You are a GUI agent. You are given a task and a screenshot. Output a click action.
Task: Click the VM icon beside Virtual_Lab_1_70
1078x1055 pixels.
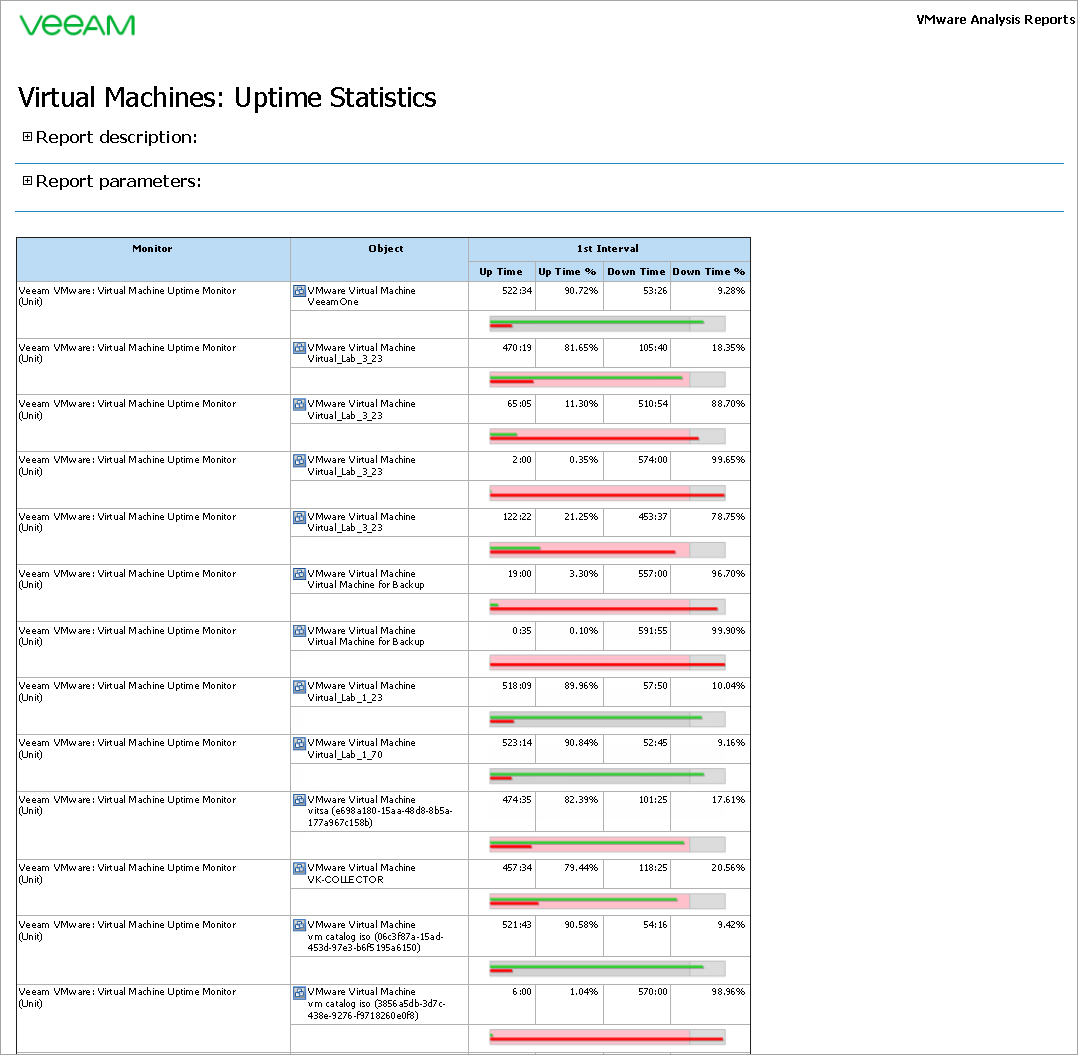pos(299,743)
